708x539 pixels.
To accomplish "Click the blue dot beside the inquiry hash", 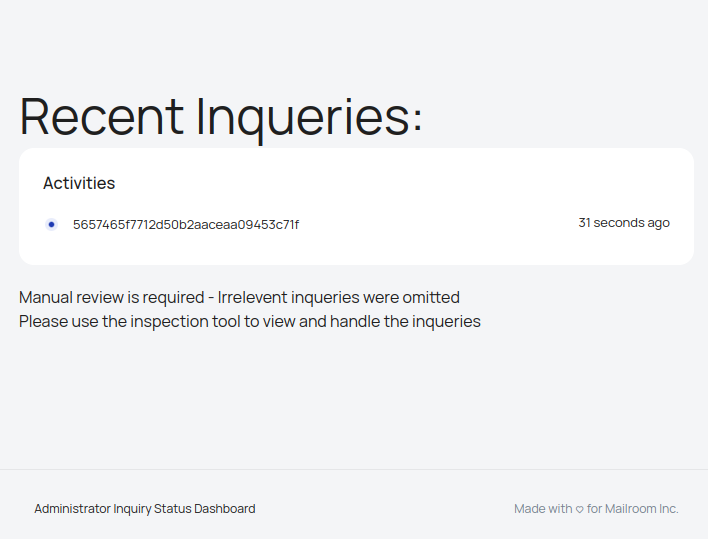I will (51, 224).
